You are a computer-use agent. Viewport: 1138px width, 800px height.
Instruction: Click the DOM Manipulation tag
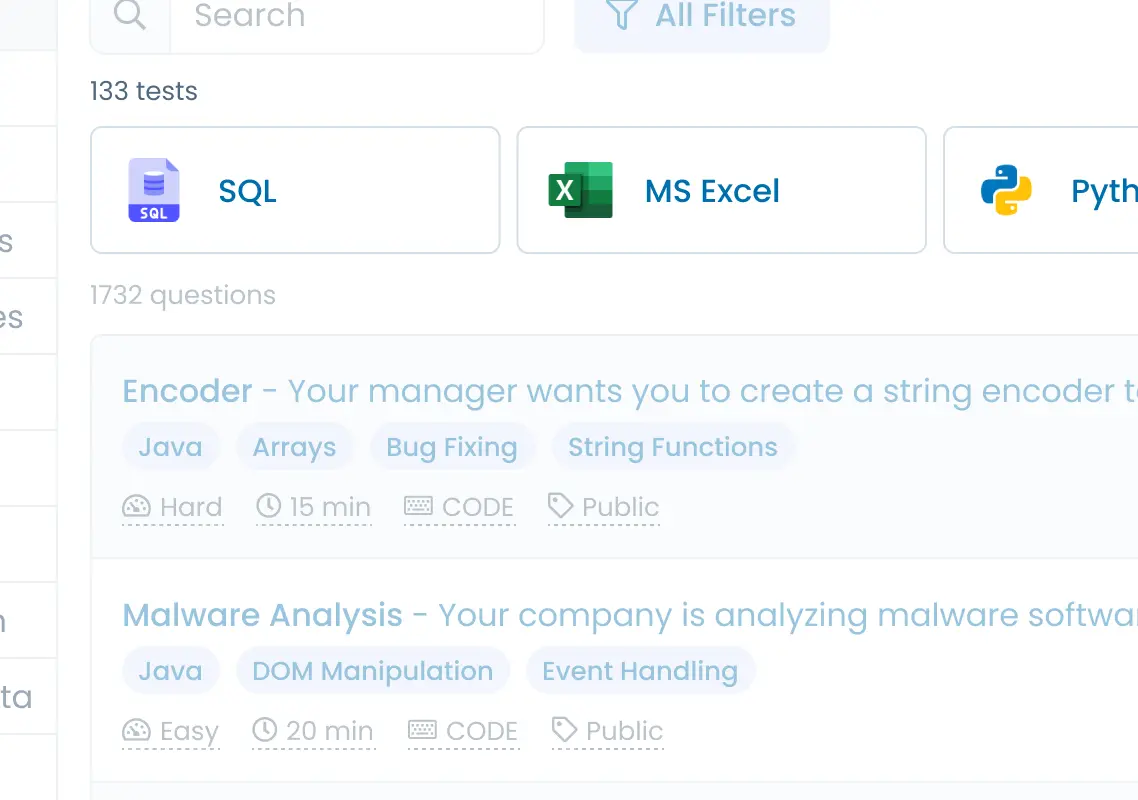coord(372,672)
